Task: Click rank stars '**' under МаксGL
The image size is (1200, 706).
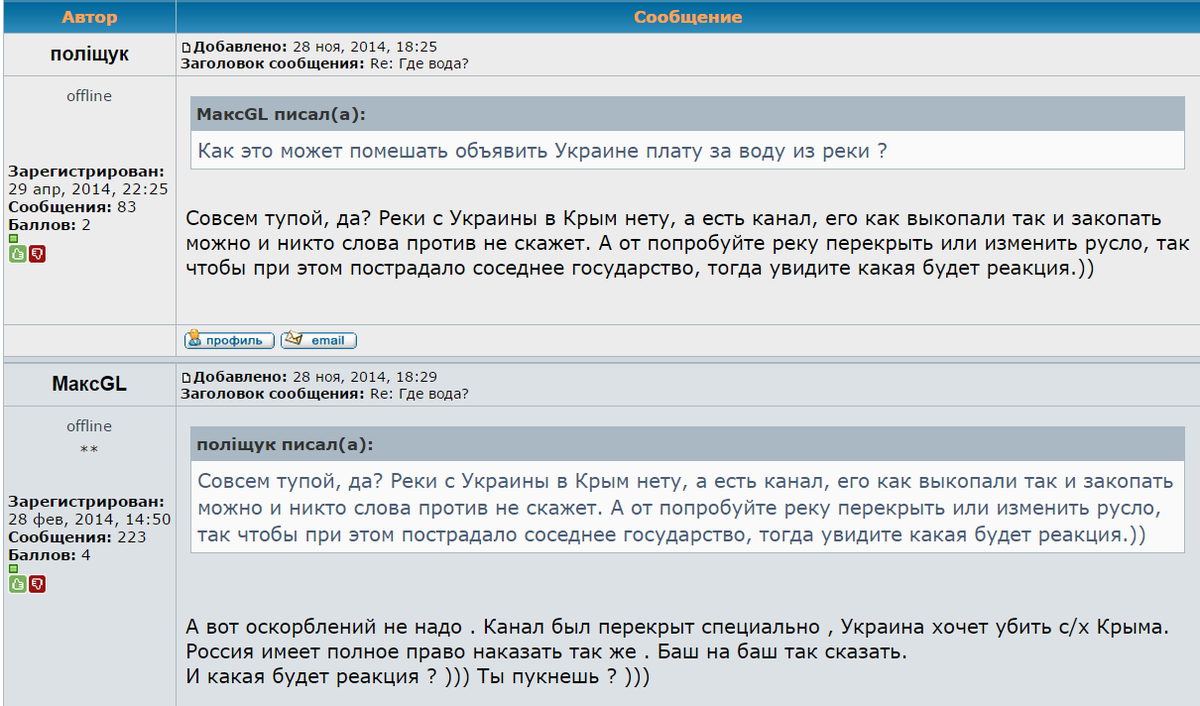Action: click(89, 450)
